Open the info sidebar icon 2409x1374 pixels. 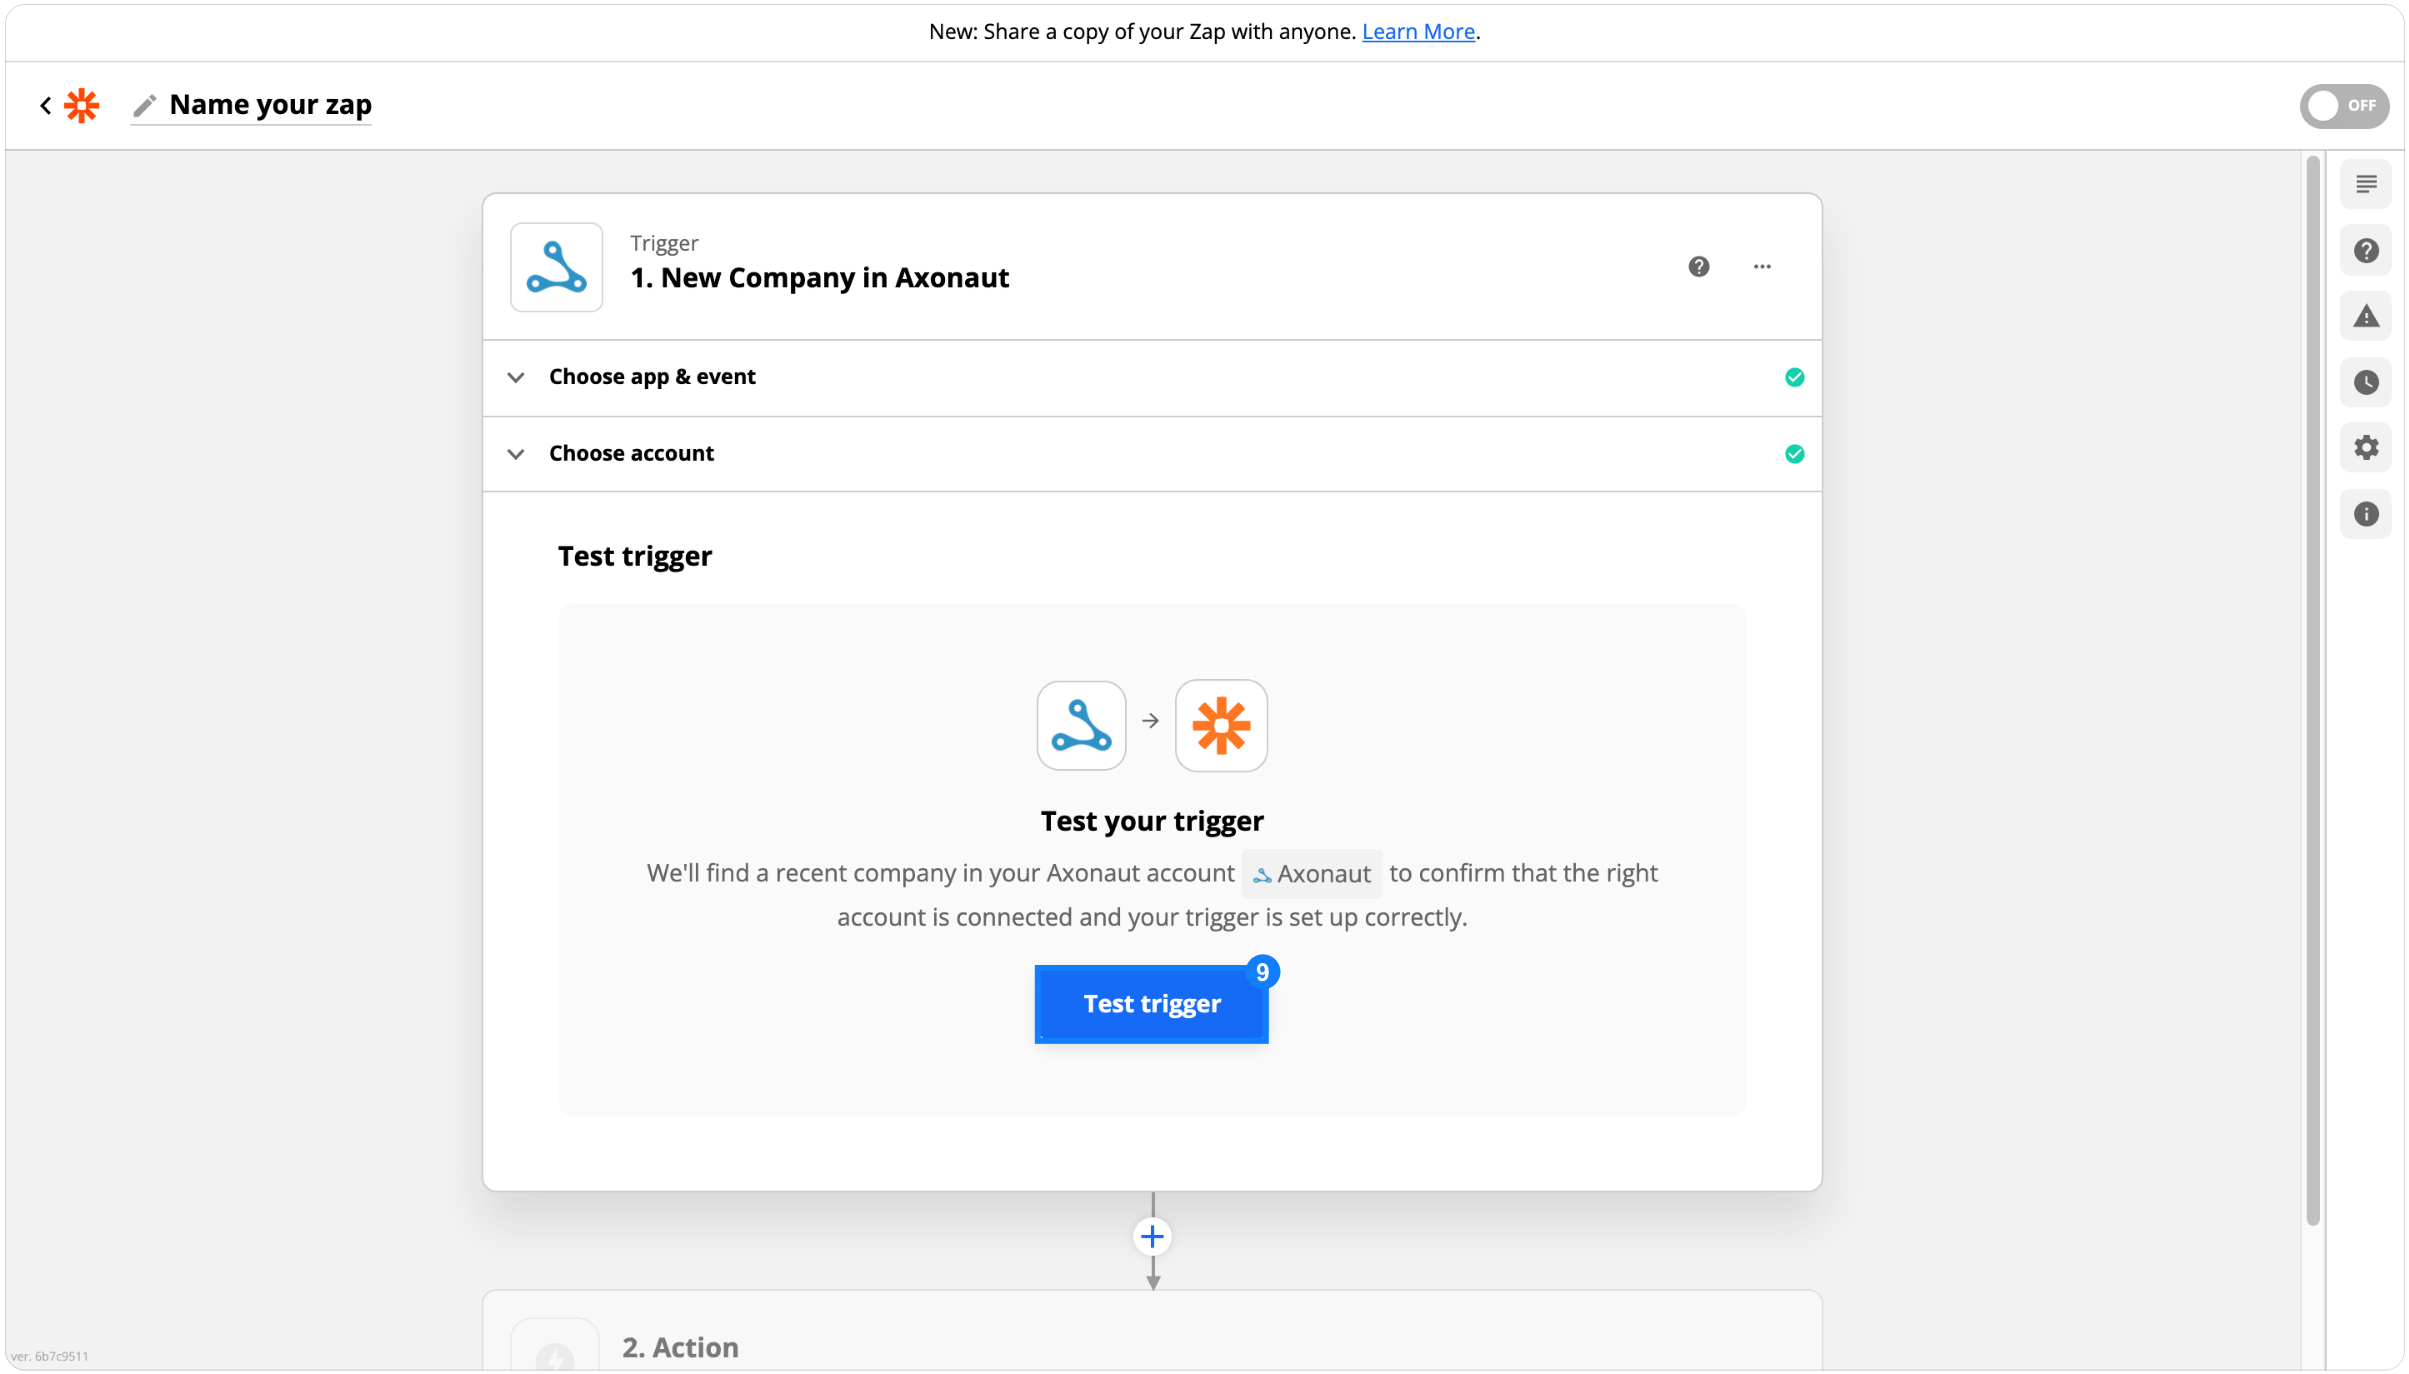[2365, 514]
